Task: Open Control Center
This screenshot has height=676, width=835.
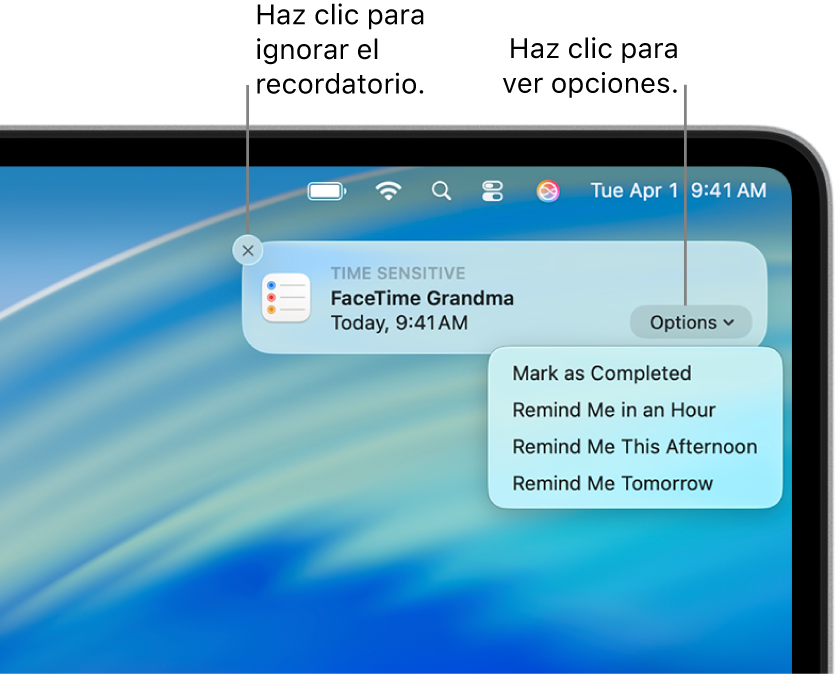Action: [493, 190]
